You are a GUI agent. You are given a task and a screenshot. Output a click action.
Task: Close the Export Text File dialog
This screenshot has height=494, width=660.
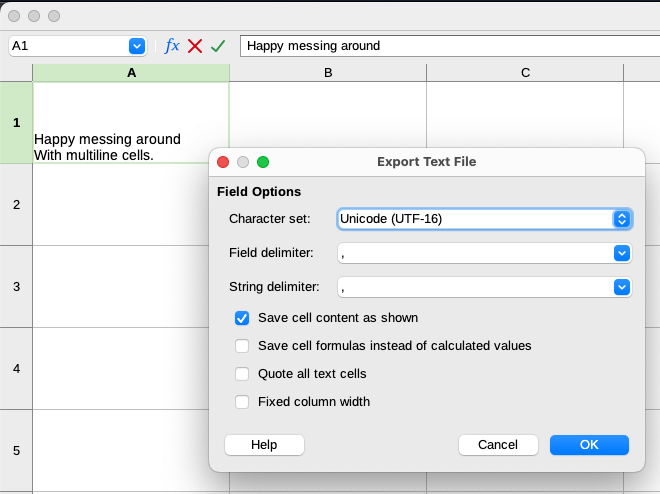[x=223, y=162]
